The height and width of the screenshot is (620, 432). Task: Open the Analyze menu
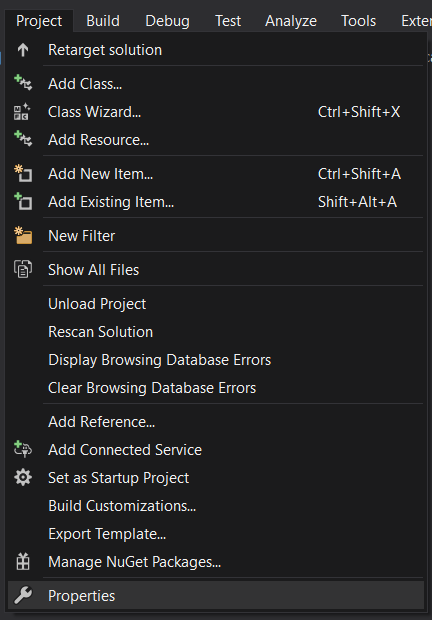(291, 21)
